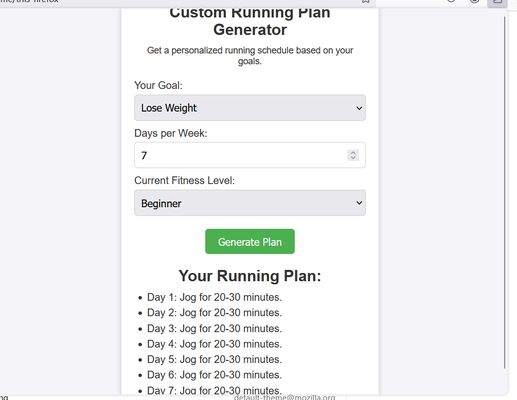Screen dimensions: 517x400
Task: Click the Generate Plan button
Action: (250, 241)
